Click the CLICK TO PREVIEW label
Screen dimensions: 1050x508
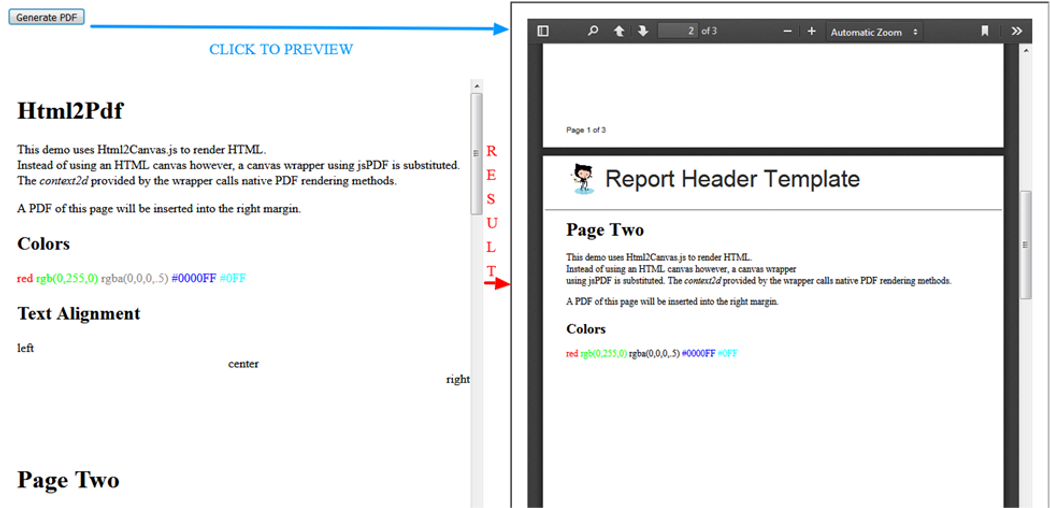coord(281,50)
